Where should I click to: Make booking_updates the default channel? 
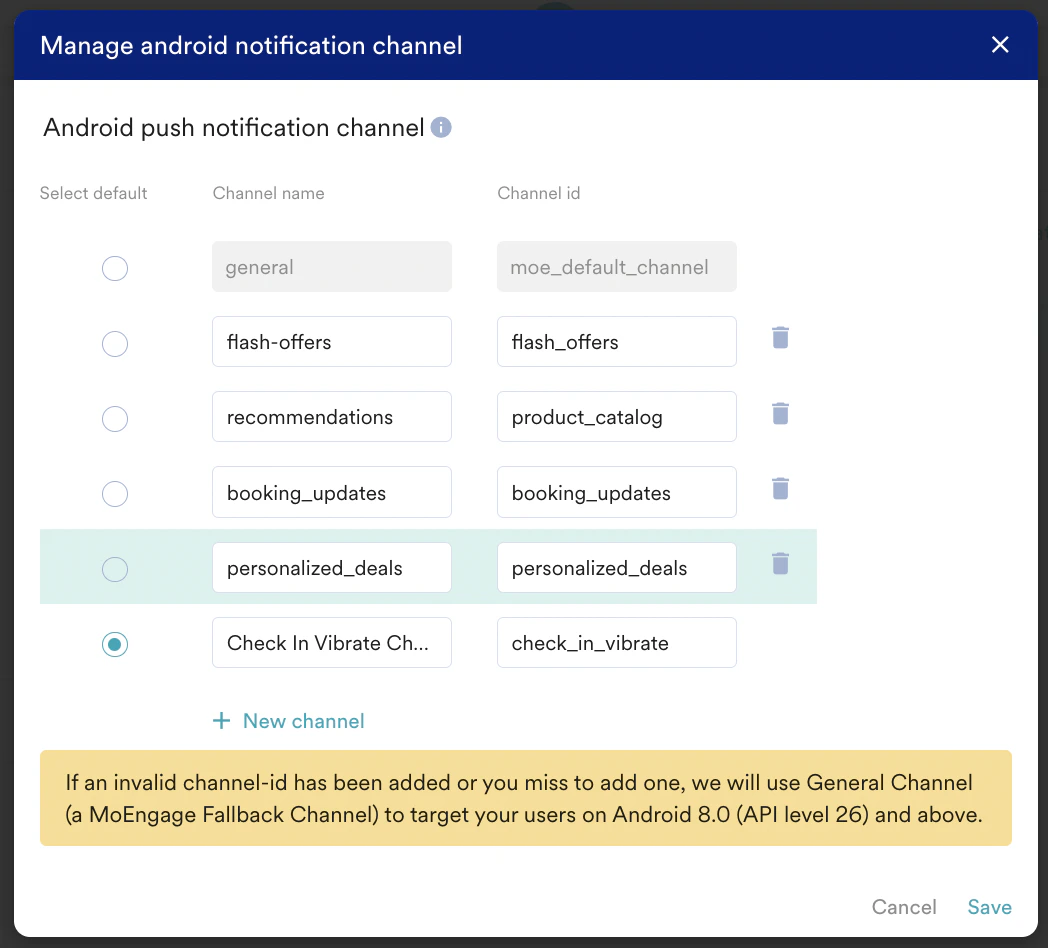tap(115, 493)
